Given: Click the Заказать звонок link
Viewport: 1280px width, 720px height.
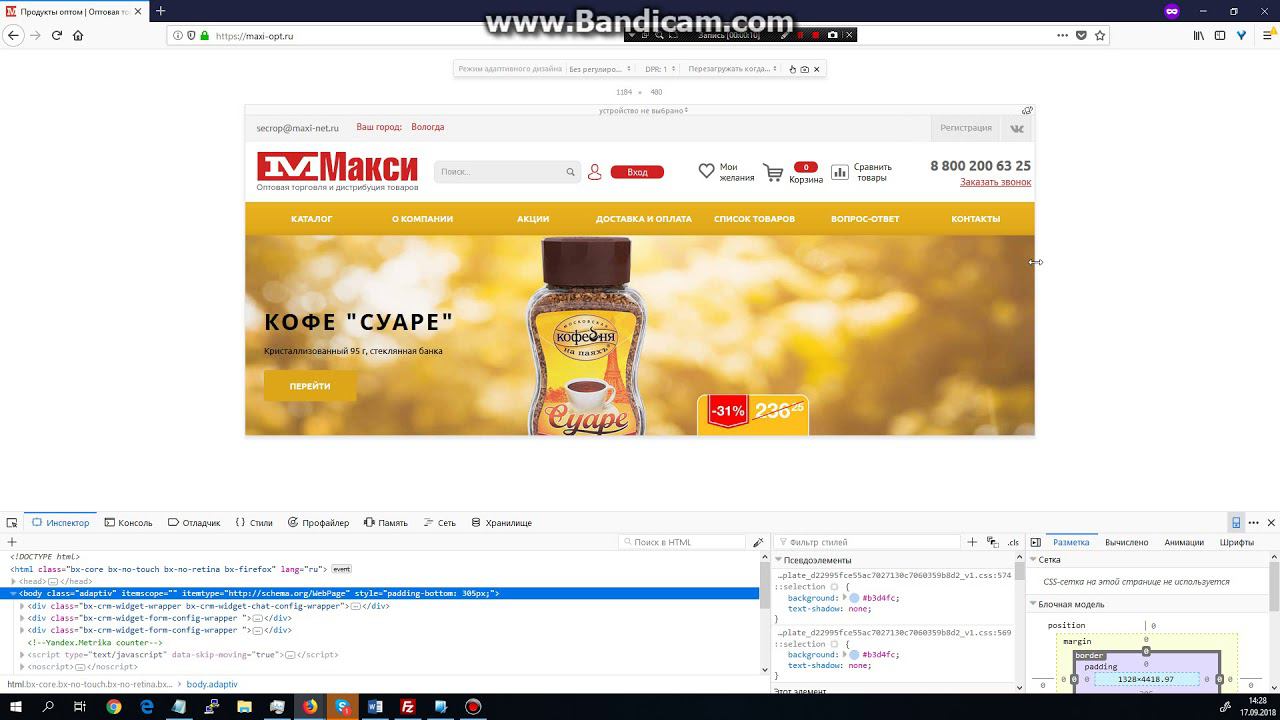Looking at the screenshot, I should 995,182.
